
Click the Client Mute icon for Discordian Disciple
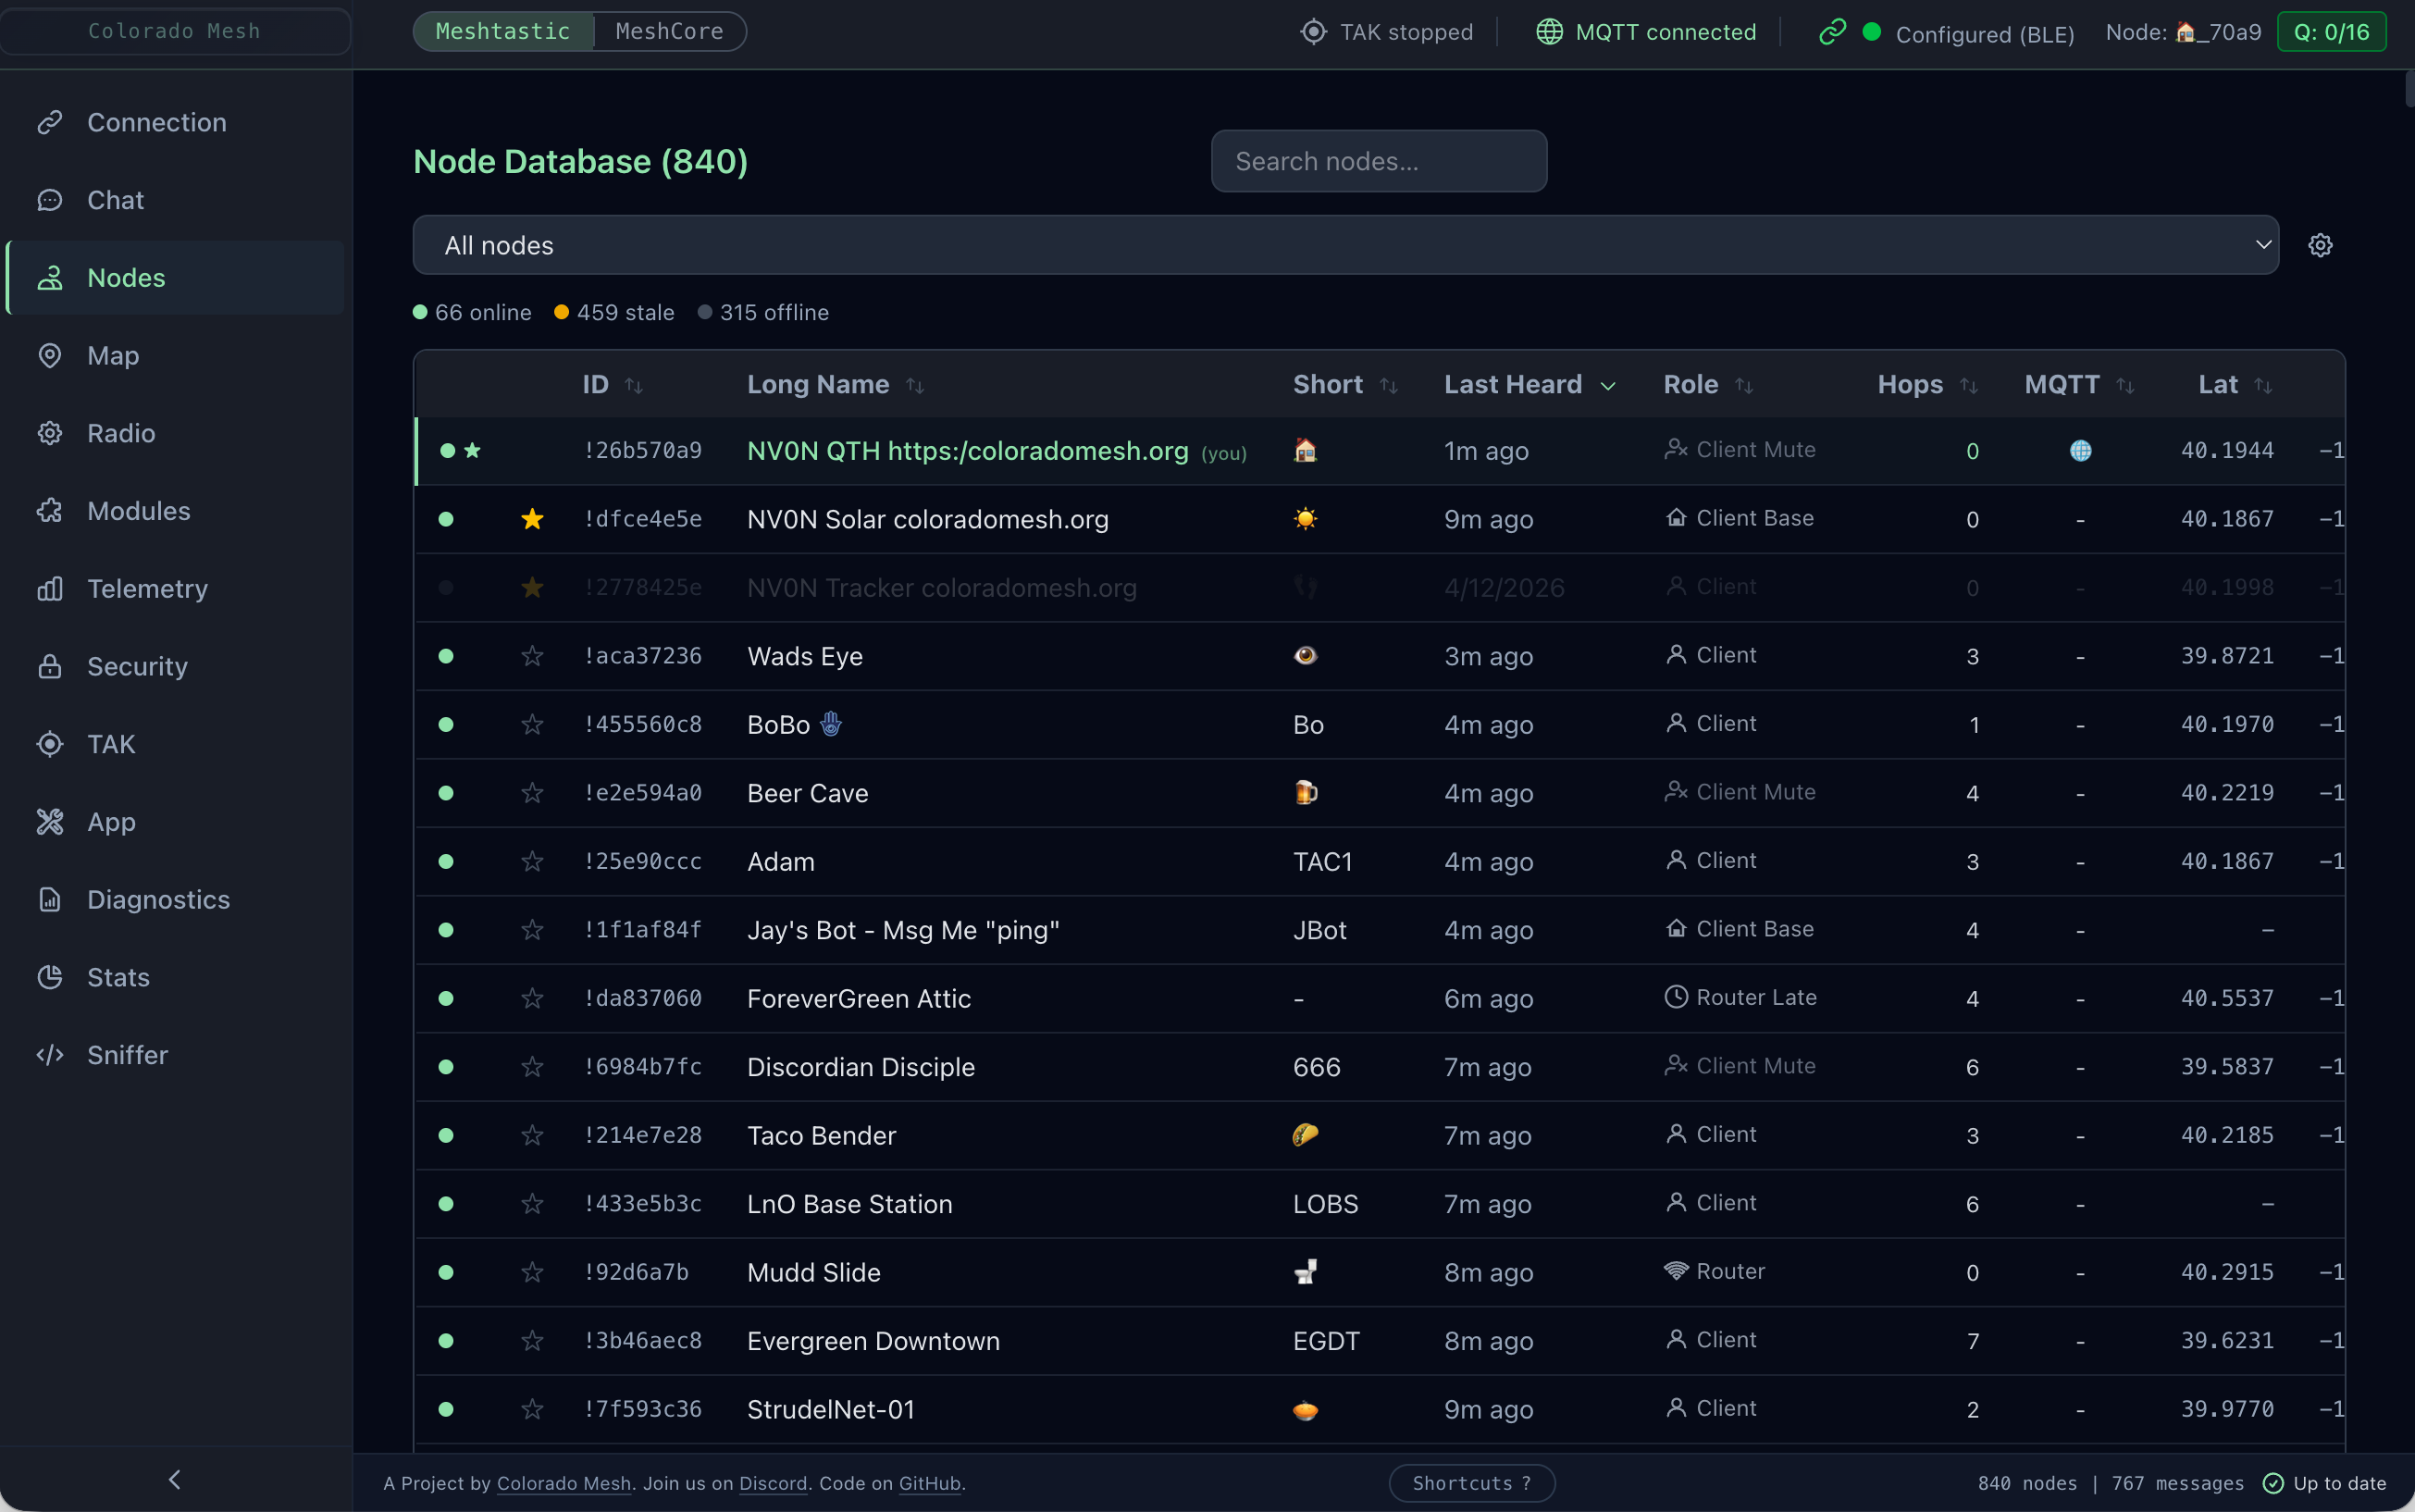[1676, 1066]
